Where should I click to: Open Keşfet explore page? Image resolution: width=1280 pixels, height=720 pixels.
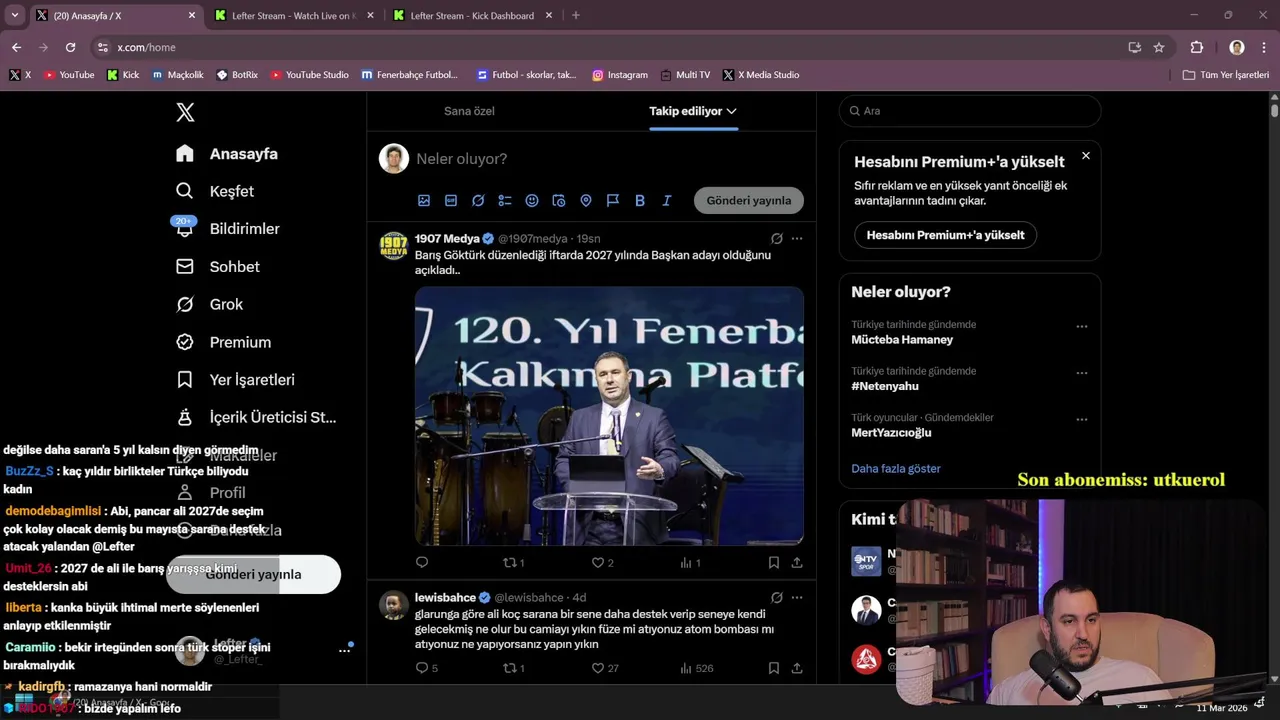pyautogui.click(x=215, y=191)
